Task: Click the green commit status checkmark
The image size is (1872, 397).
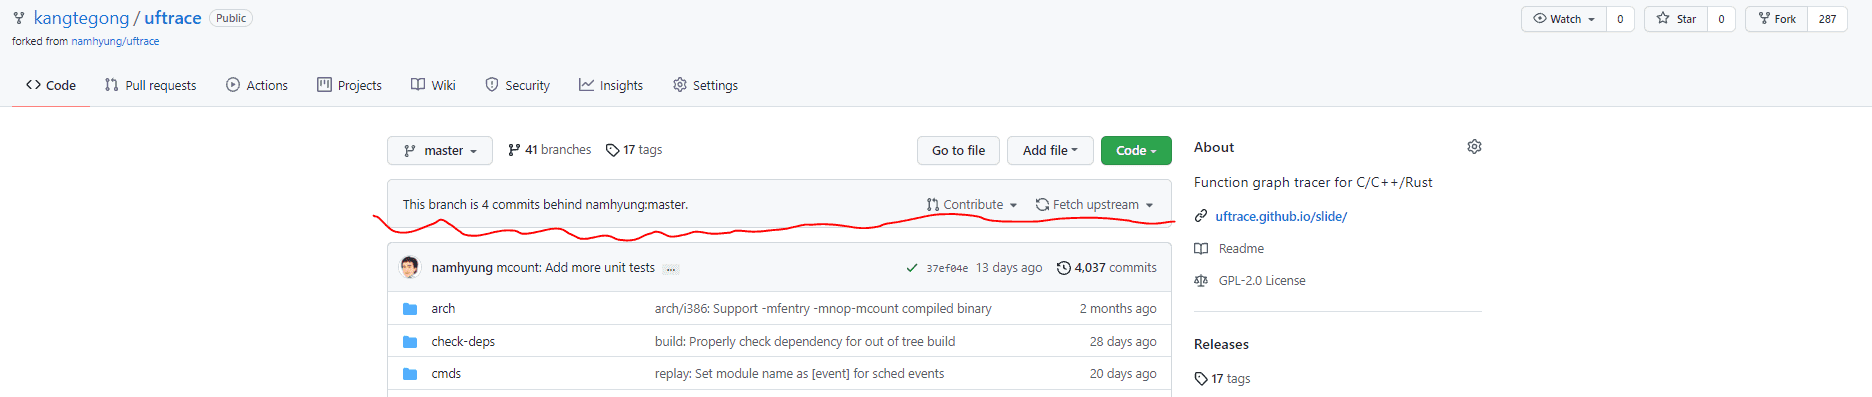Action: click(x=912, y=268)
